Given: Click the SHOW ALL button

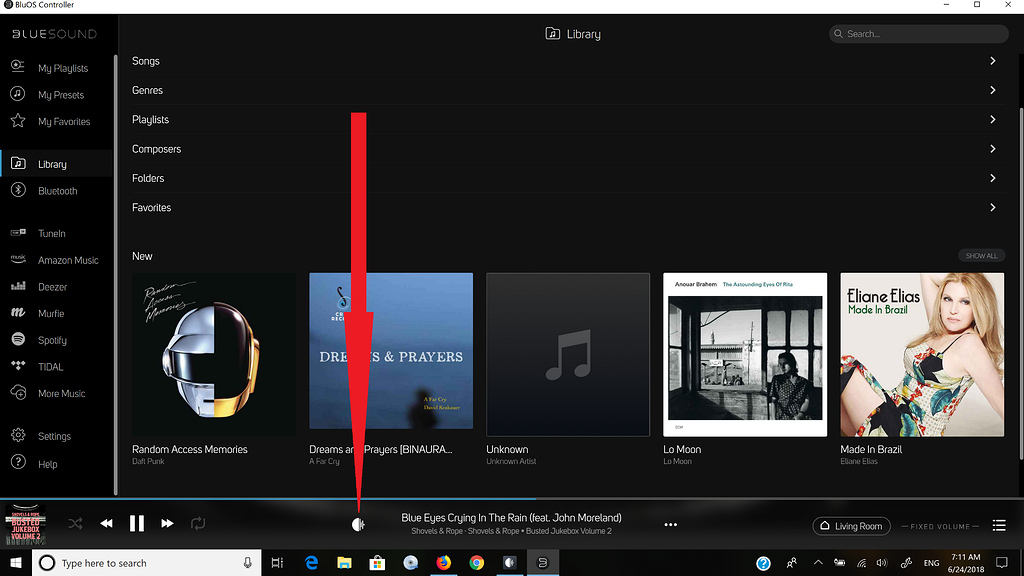Looking at the screenshot, I should 980,256.
